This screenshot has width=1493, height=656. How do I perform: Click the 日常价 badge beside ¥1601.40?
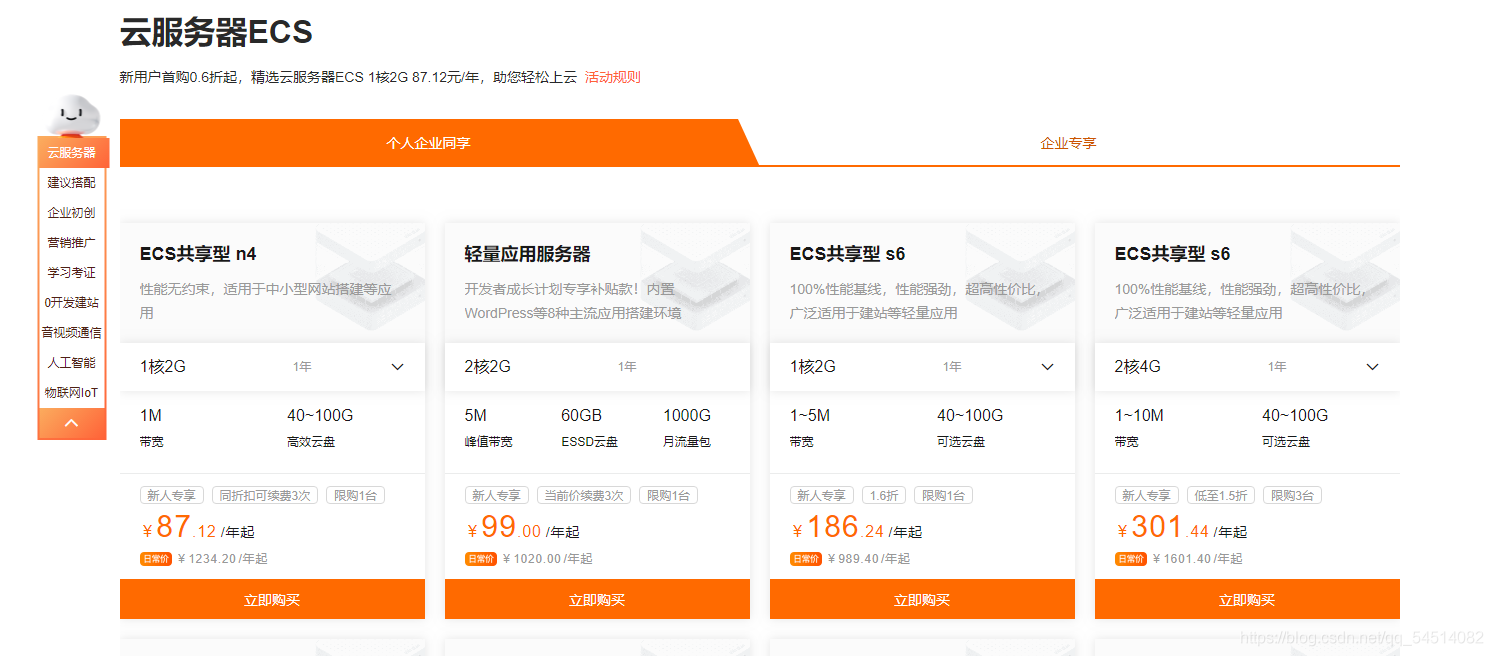click(1130, 559)
